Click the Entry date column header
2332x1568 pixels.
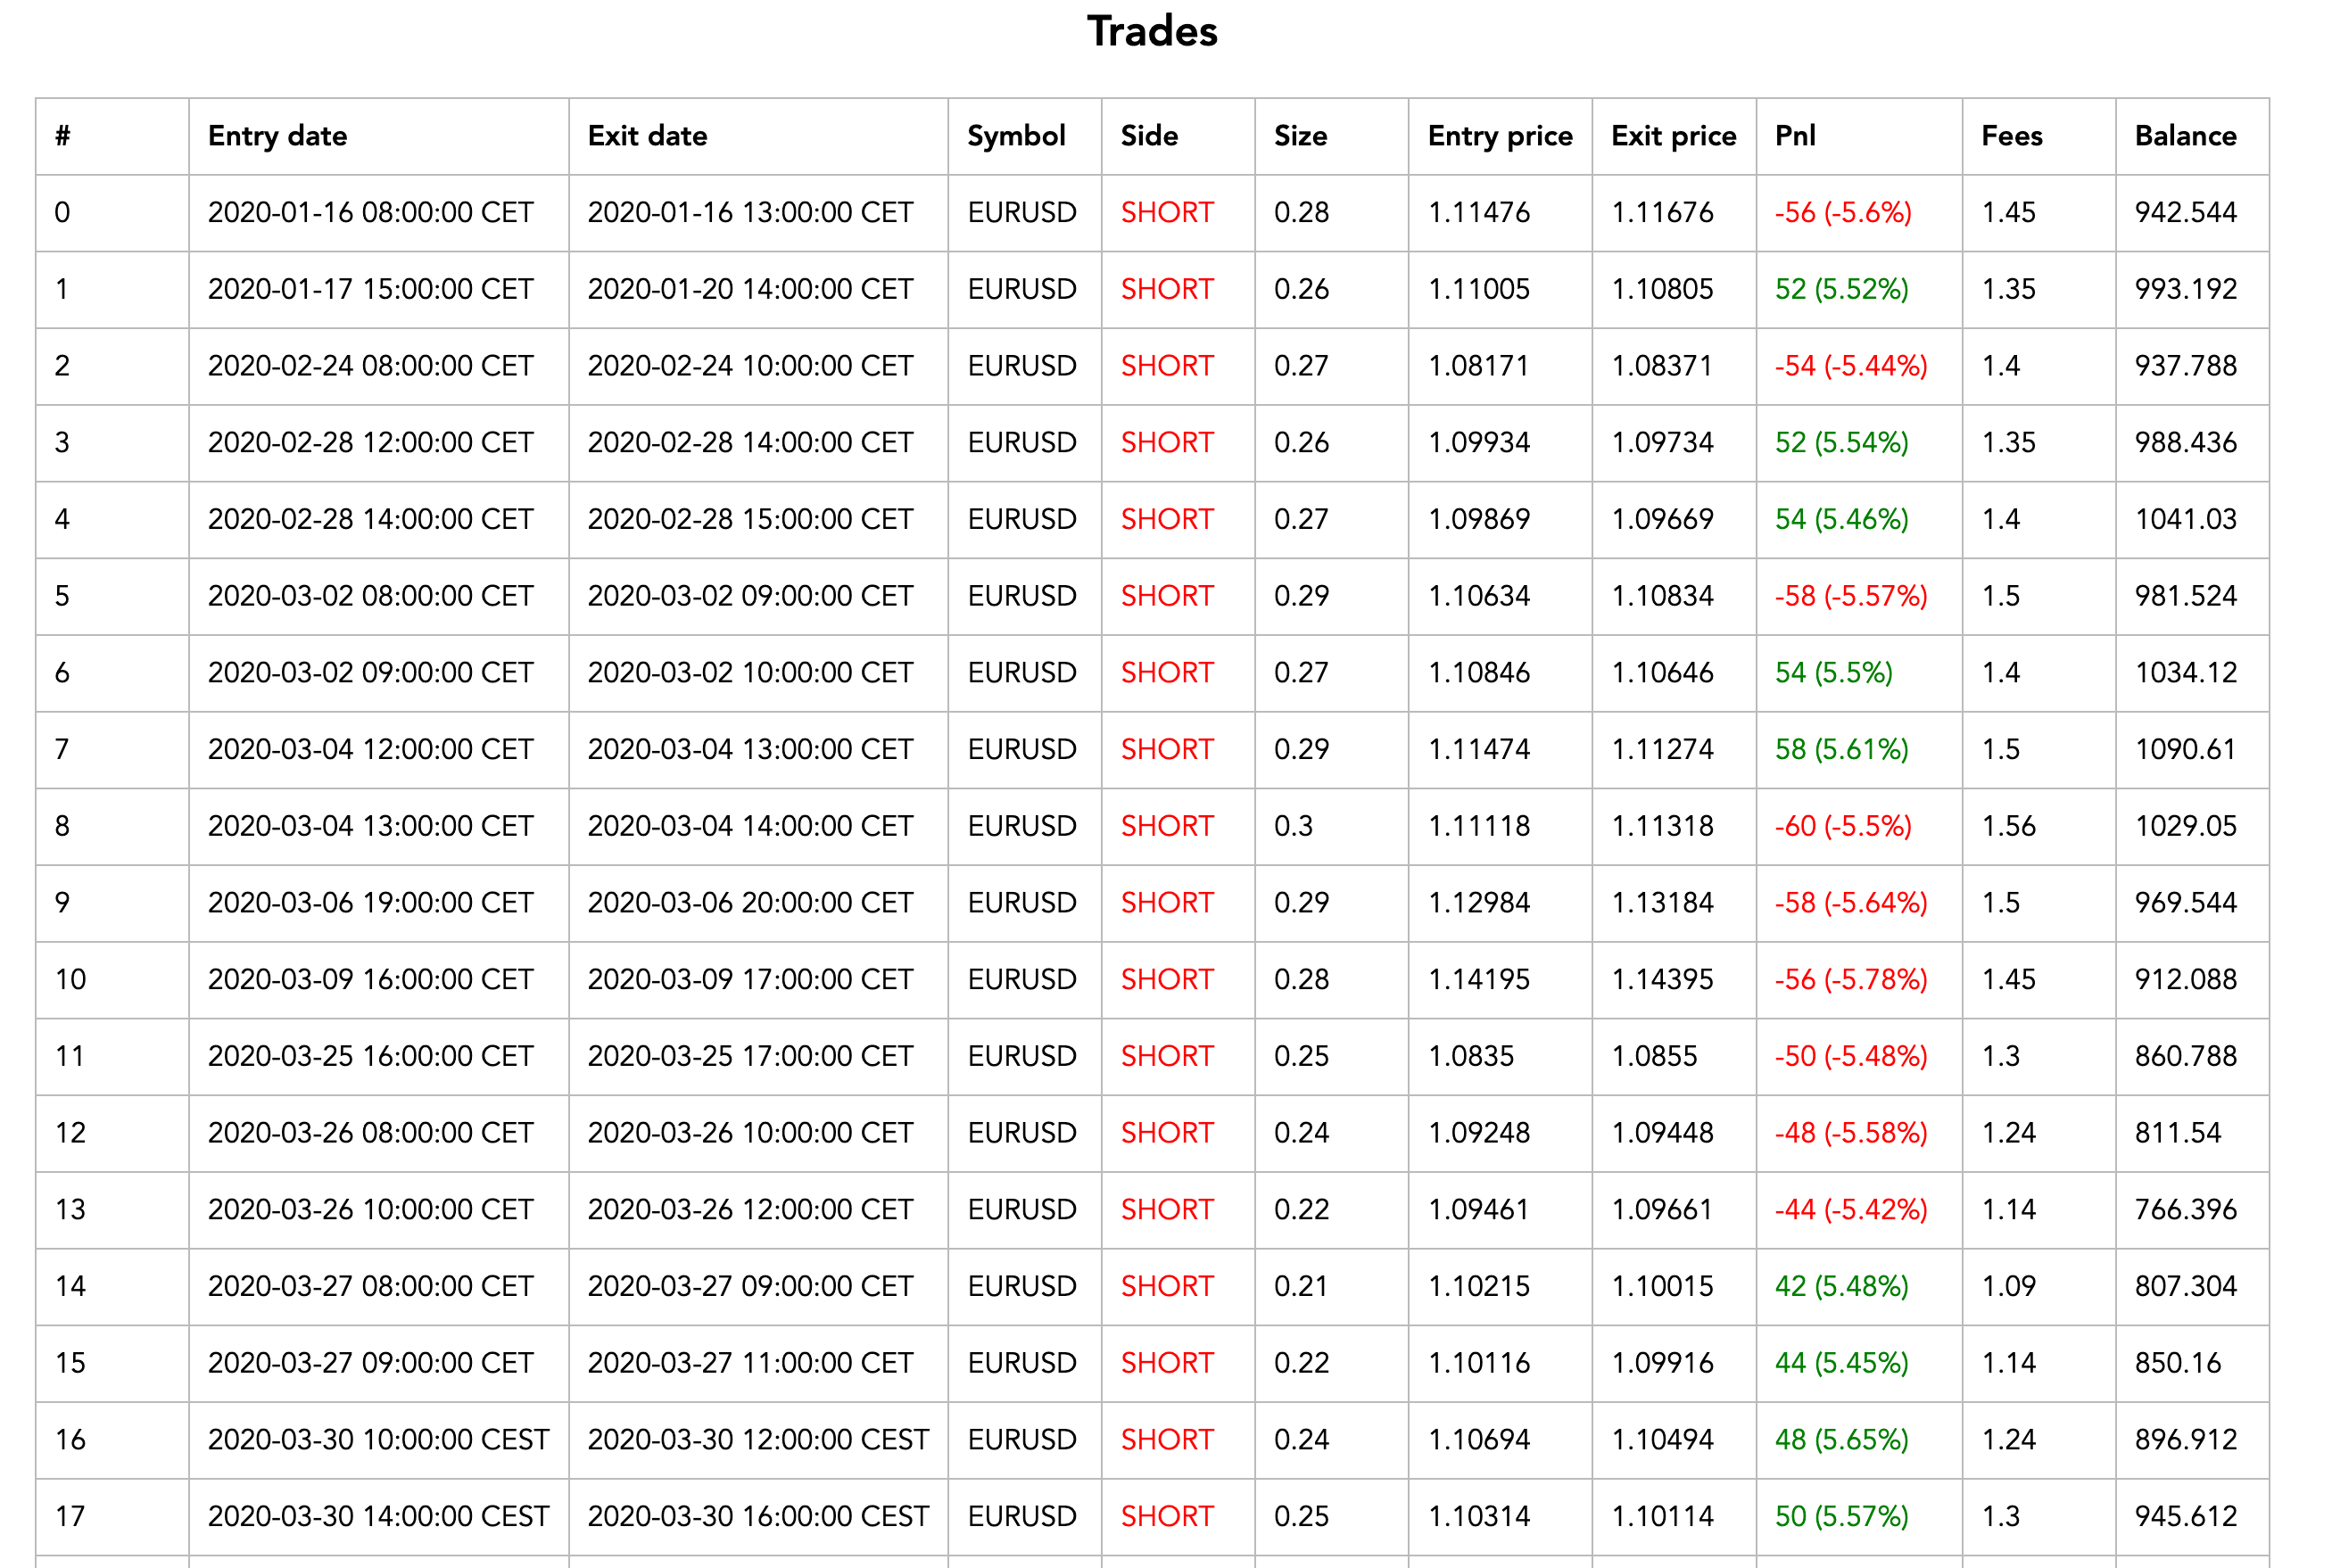277,136
